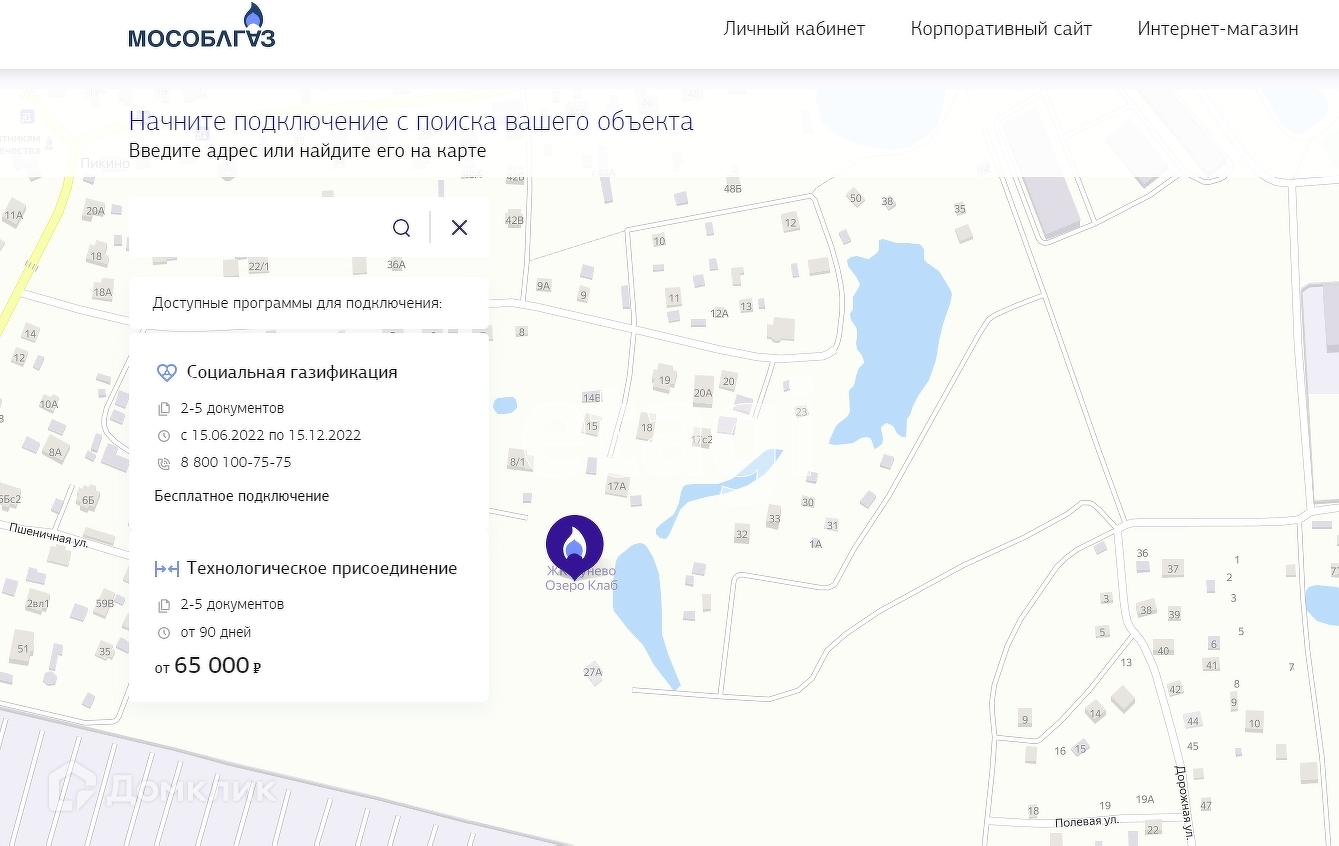Click the Технологическое присоединение connection icon
This screenshot has width=1339, height=846.
[x=166, y=569]
